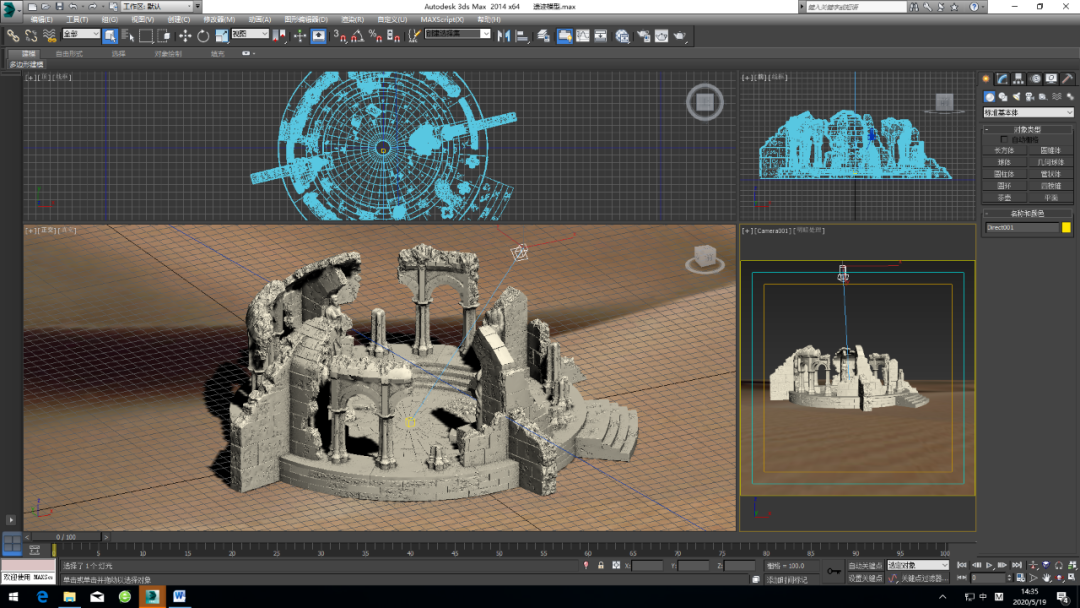This screenshot has width=1080, height=608.
Task: Activate the Select and Move tool
Action: click(185, 36)
